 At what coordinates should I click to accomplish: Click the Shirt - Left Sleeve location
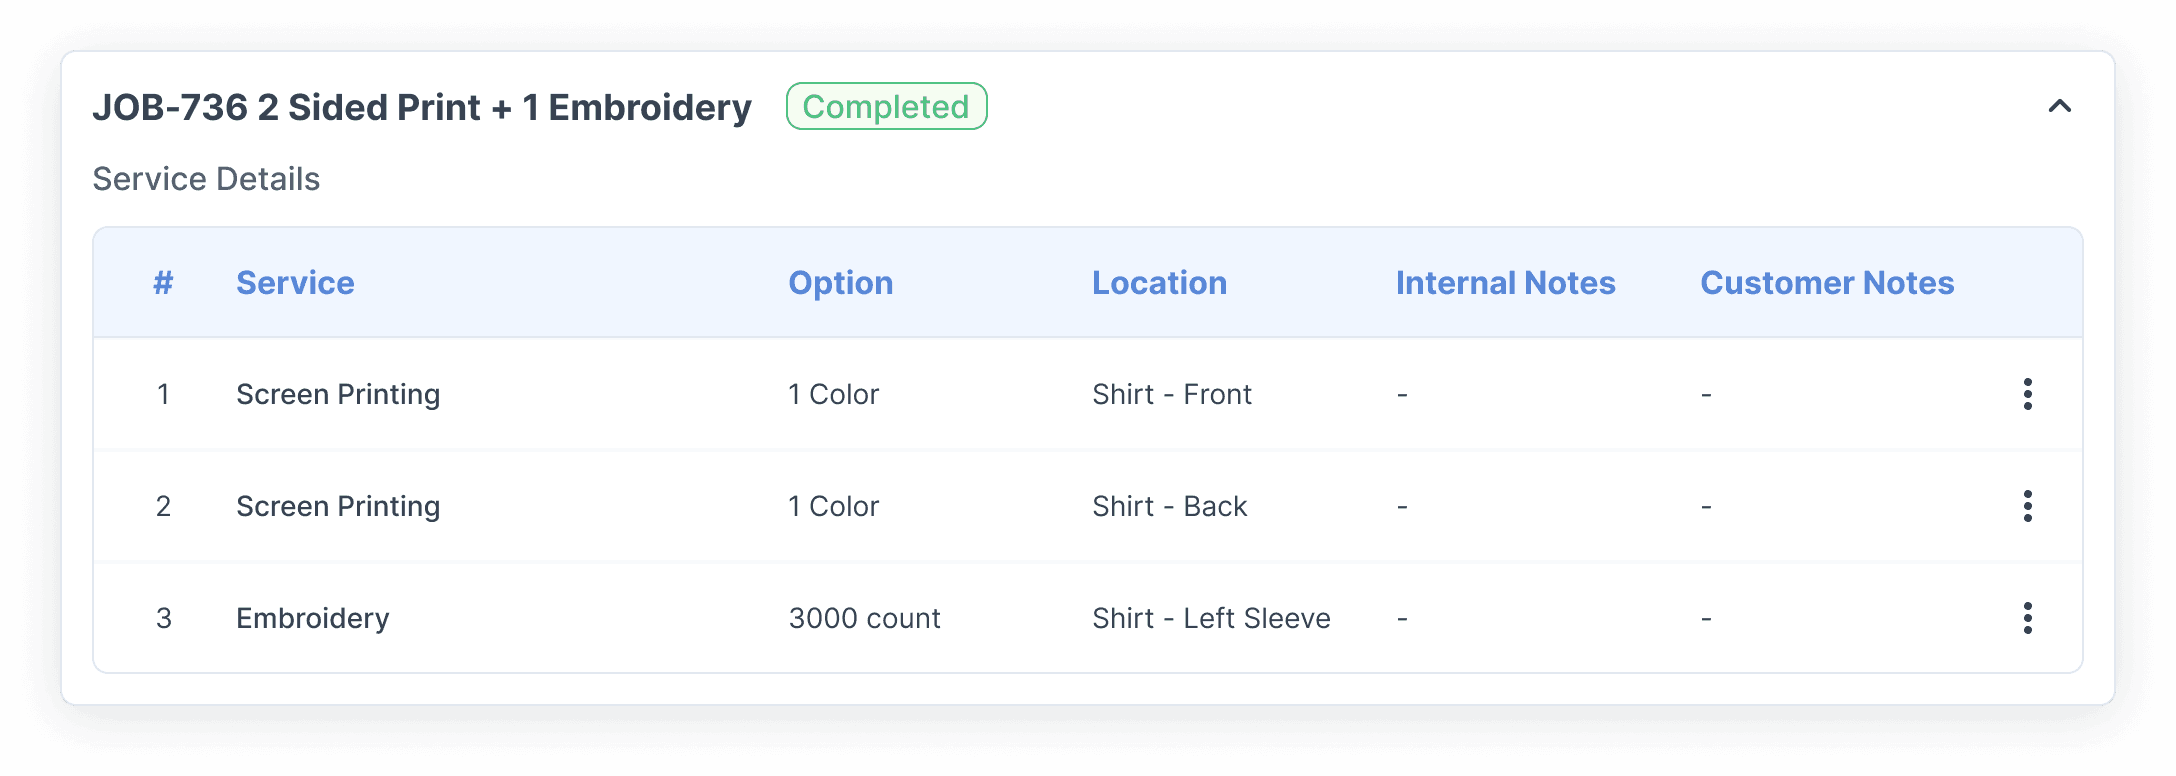[1211, 618]
